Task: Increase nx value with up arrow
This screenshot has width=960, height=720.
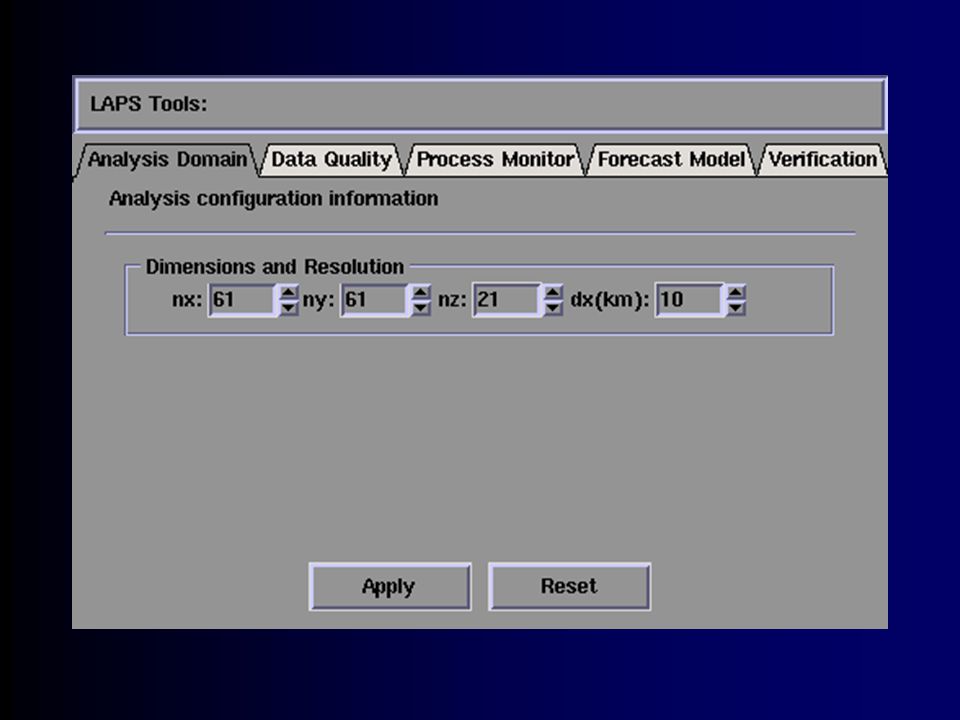Action: click(x=288, y=292)
